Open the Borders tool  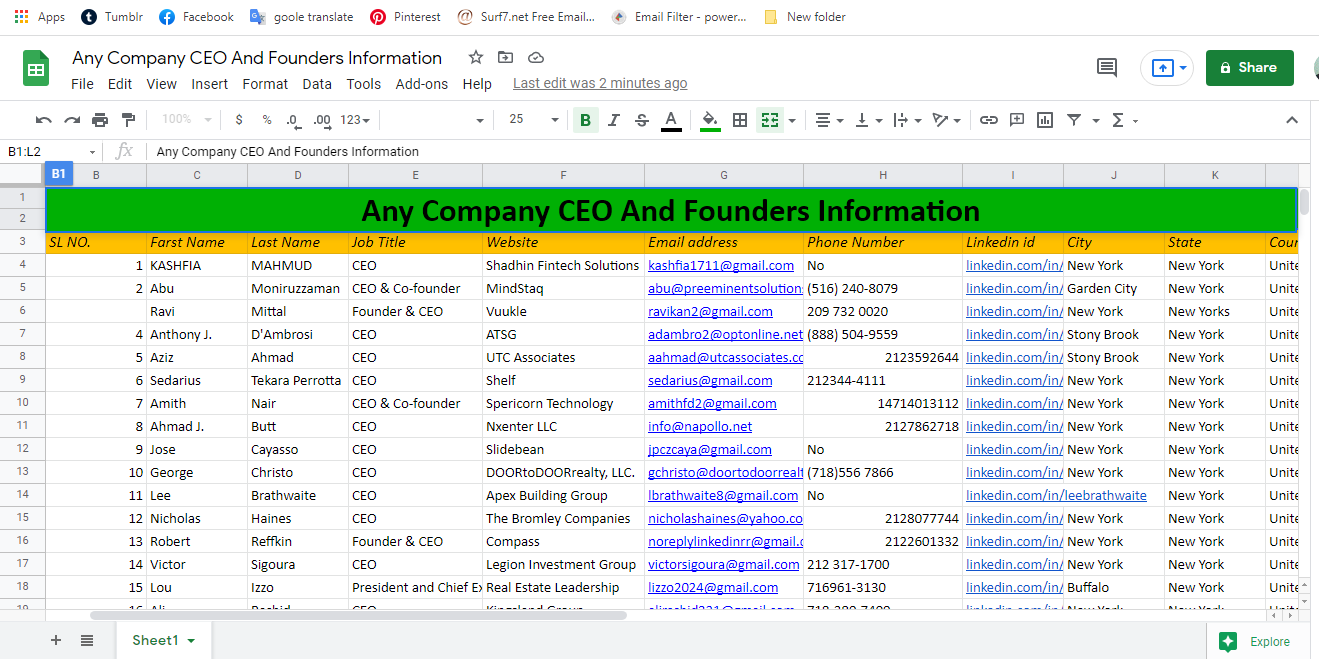tap(740, 120)
